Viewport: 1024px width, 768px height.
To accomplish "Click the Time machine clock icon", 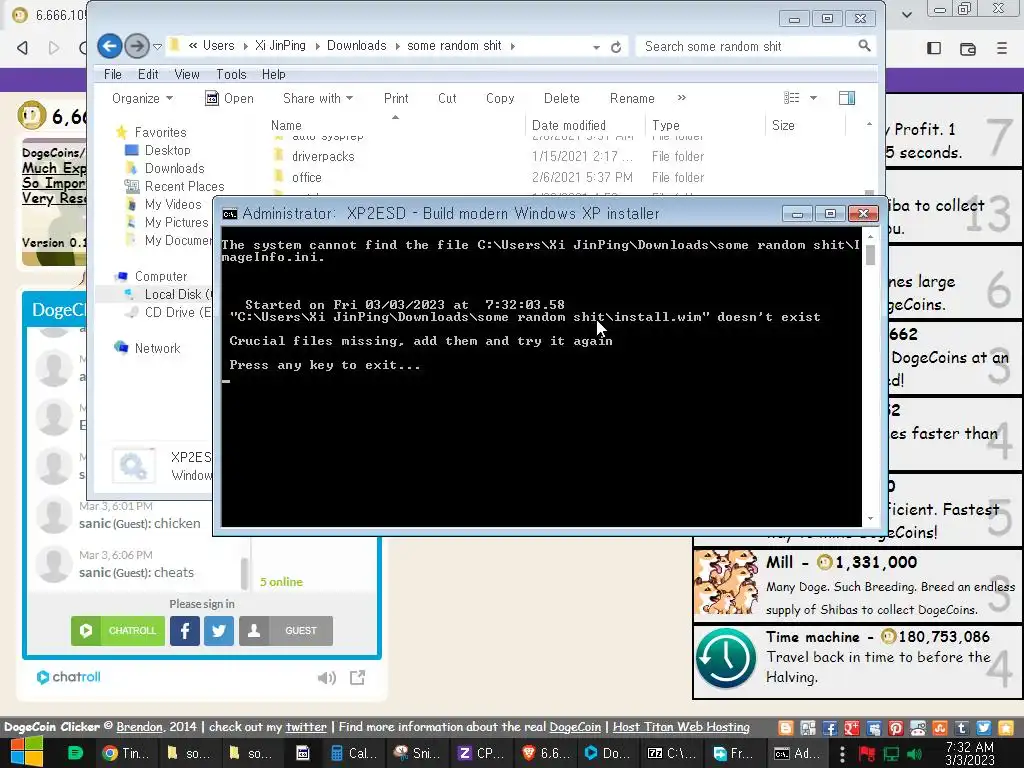I will pyautogui.click(x=726, y=658).
